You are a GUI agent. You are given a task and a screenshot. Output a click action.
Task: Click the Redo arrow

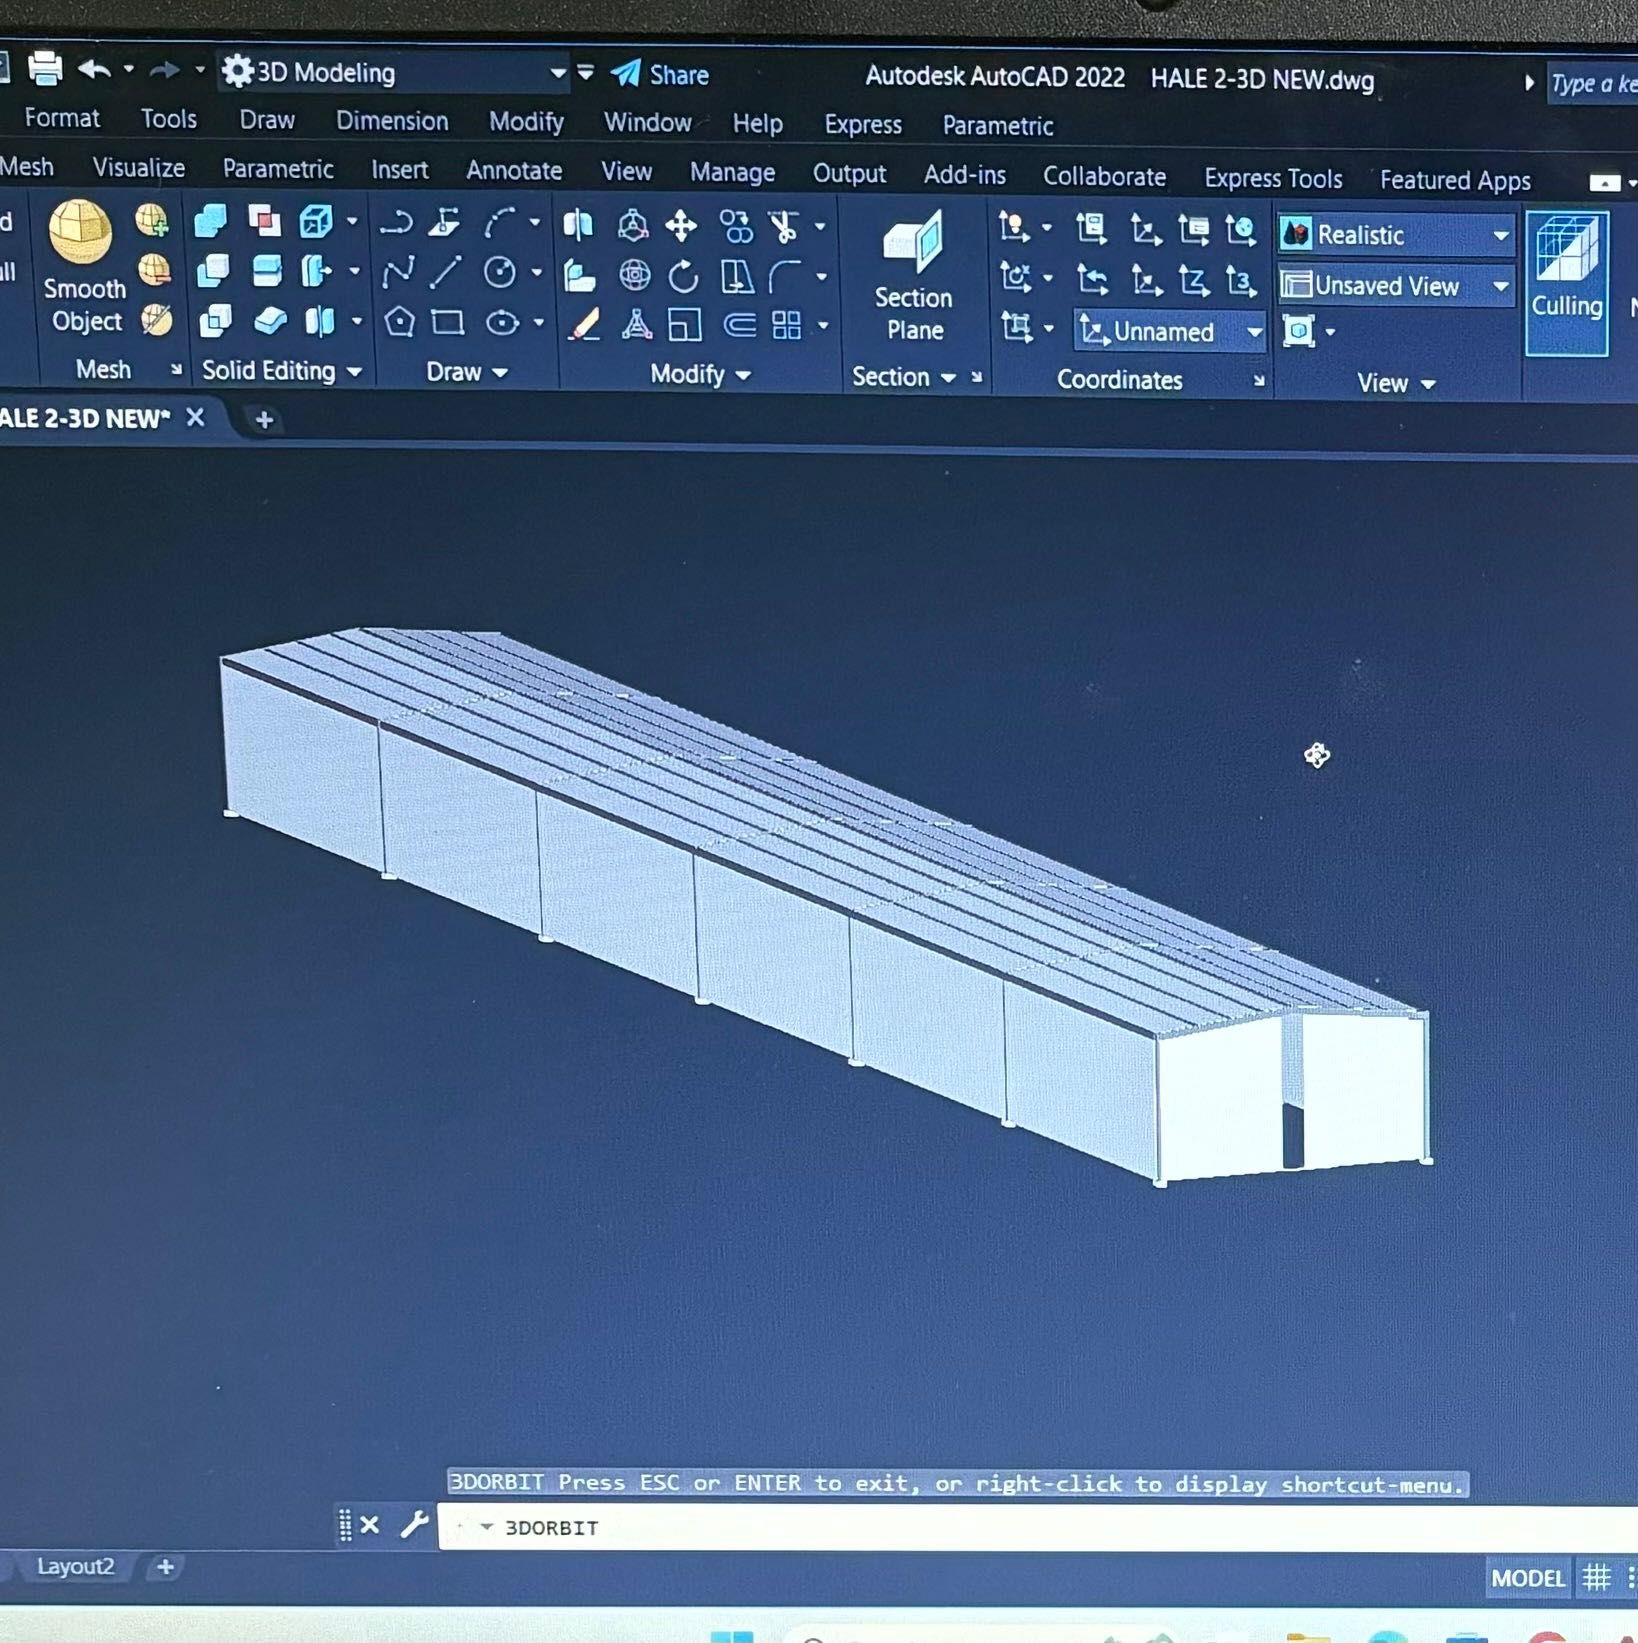165,71
